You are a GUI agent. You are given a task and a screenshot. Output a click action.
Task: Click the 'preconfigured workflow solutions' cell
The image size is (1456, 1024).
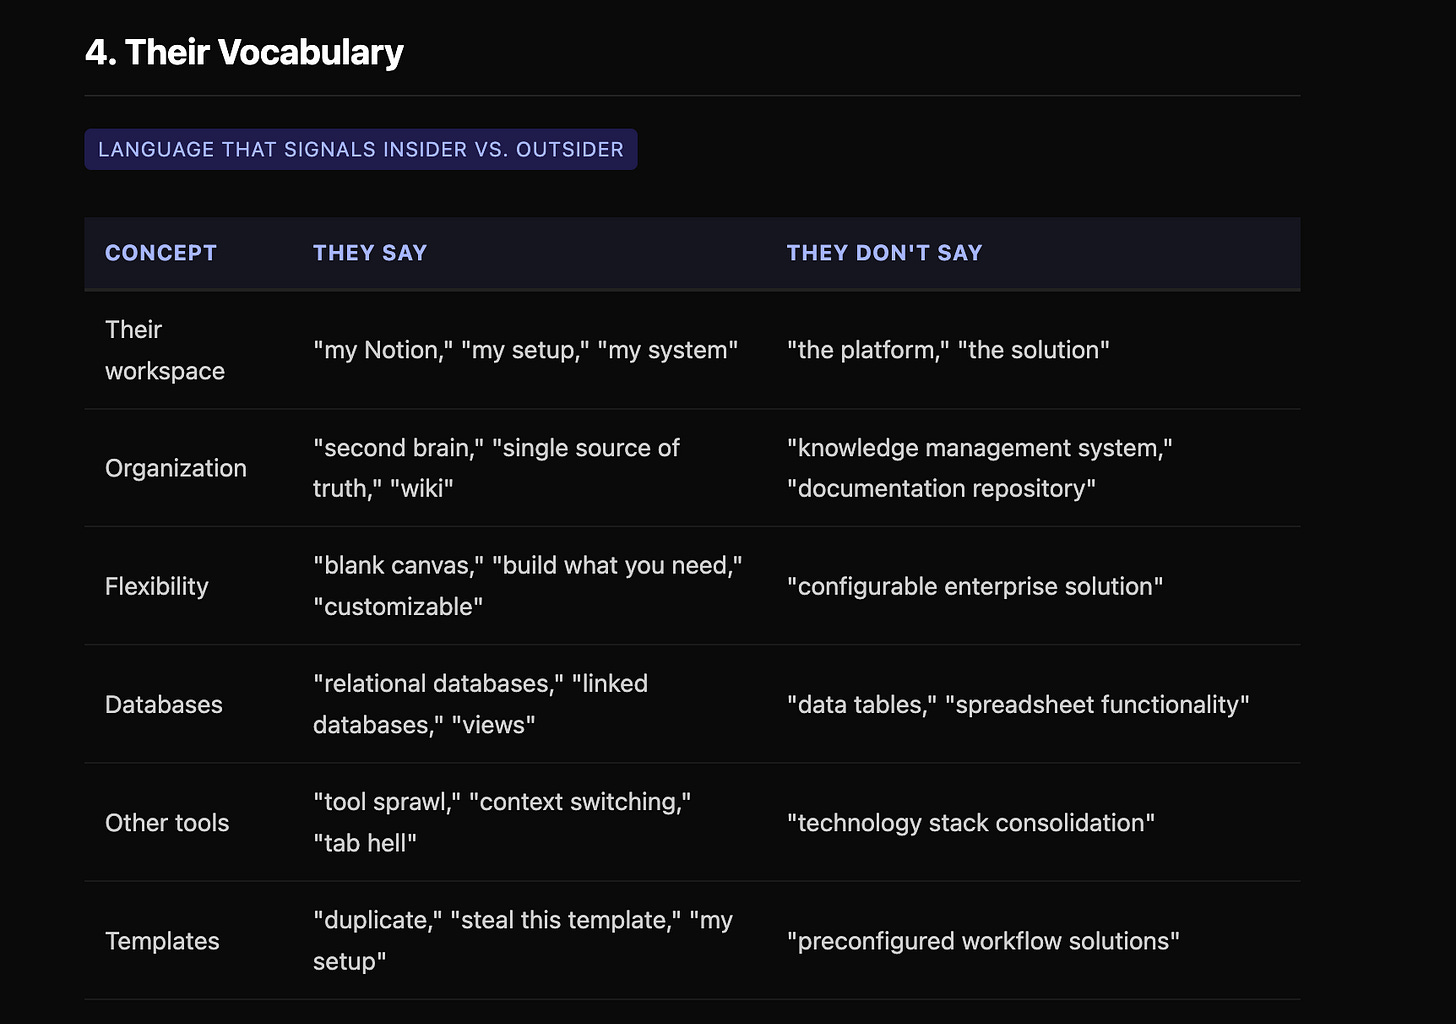coord(983,940)
